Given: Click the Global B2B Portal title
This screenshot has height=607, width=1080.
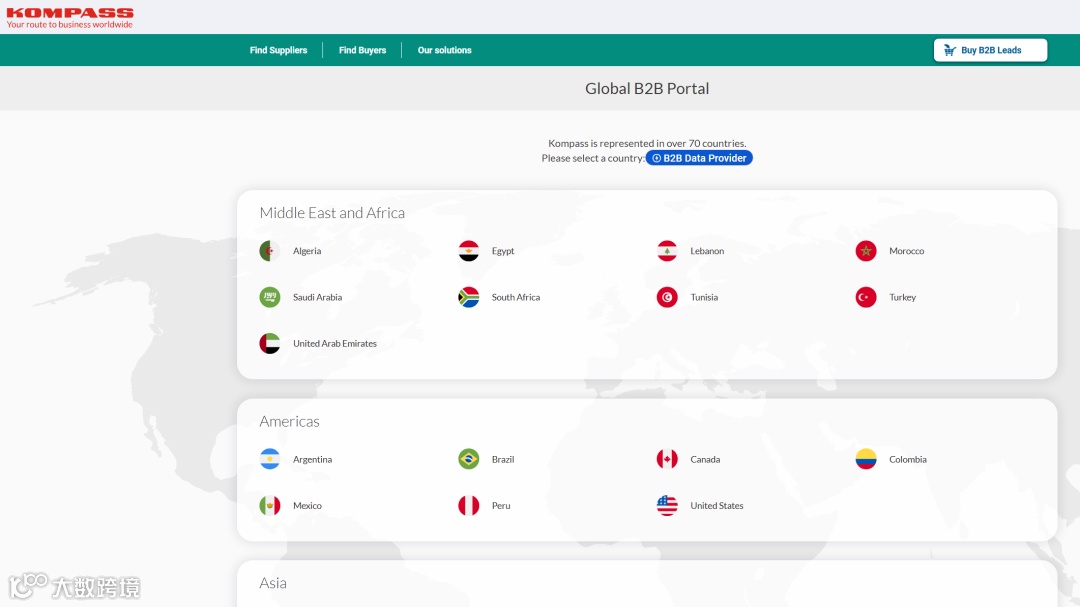Looking at the screenshot, I should tap(647, 88).
